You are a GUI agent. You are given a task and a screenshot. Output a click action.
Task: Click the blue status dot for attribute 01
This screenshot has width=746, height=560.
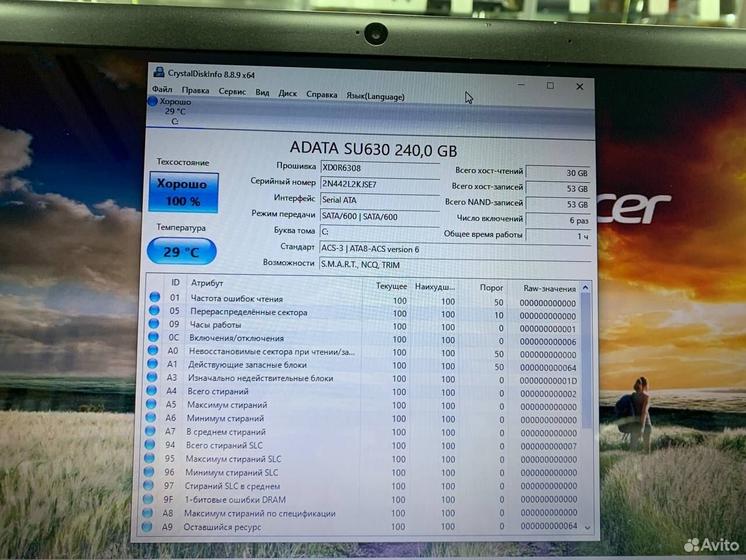point(154,298)
